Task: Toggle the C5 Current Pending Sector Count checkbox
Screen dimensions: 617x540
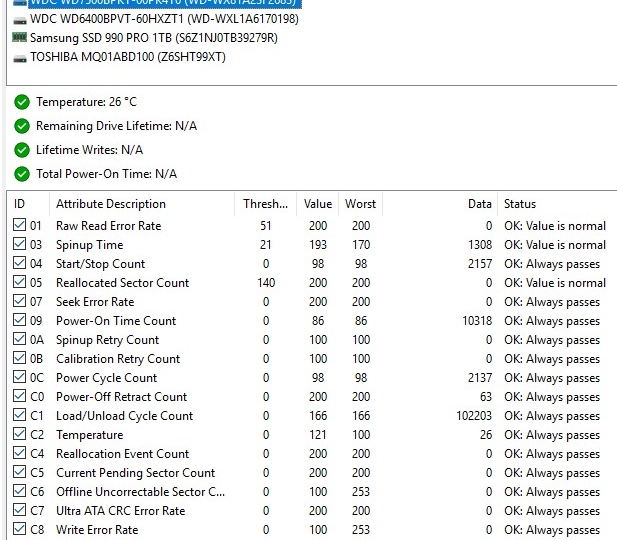Action: (x=19, y=473)
